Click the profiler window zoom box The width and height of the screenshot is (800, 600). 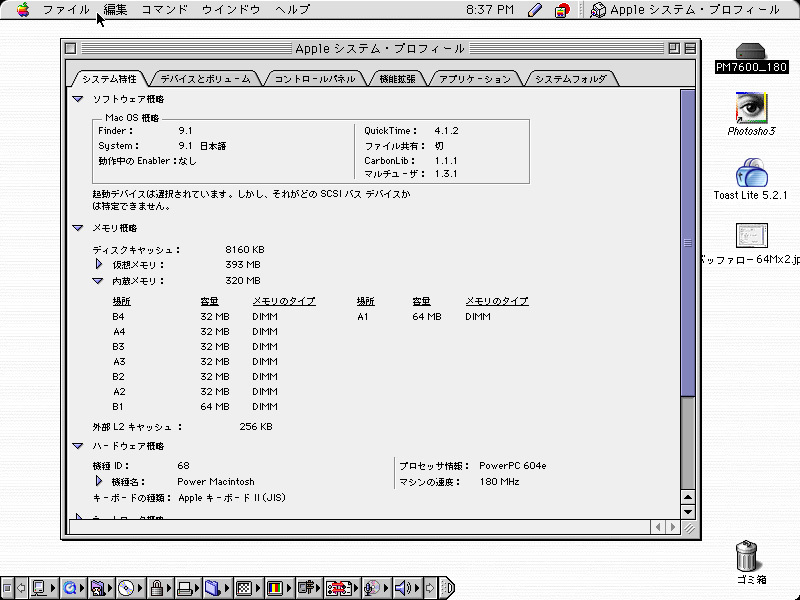(x=674, y=48)
